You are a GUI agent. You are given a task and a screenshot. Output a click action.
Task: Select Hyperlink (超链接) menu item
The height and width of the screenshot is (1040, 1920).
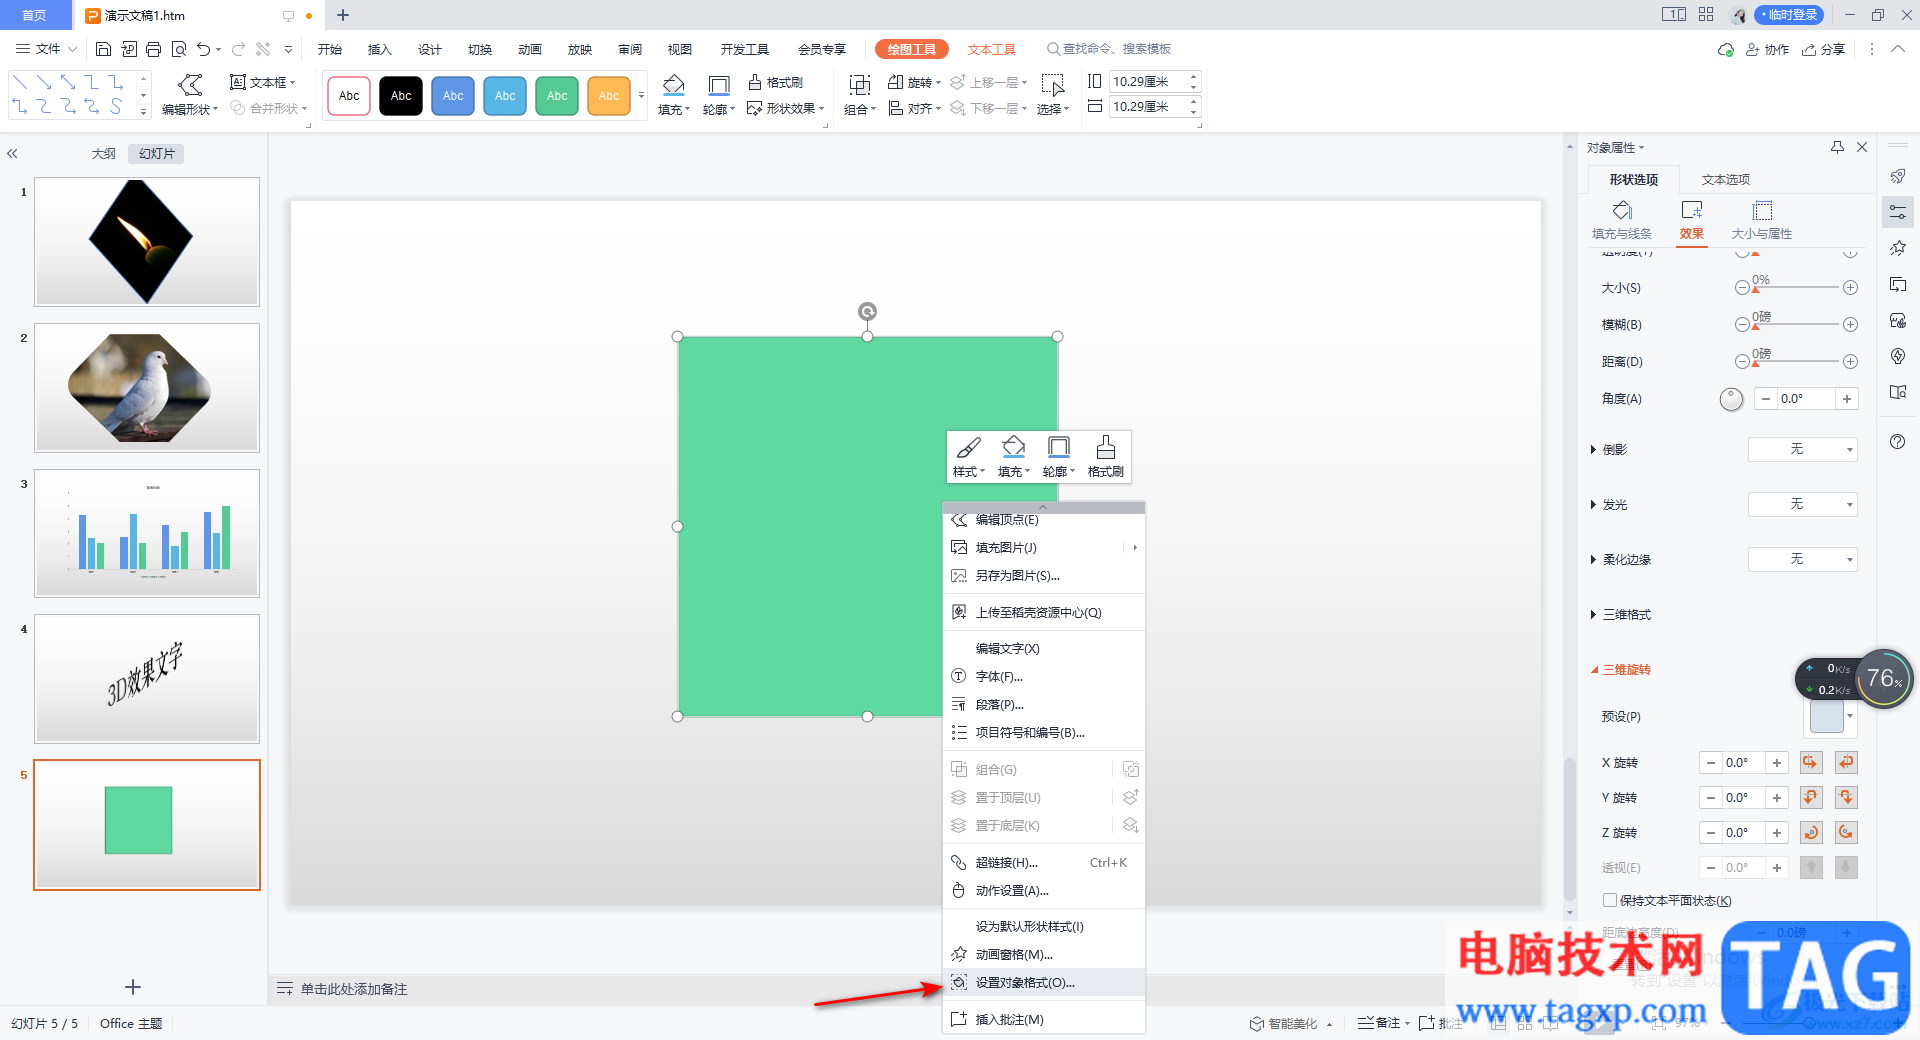pos(1044,862)
